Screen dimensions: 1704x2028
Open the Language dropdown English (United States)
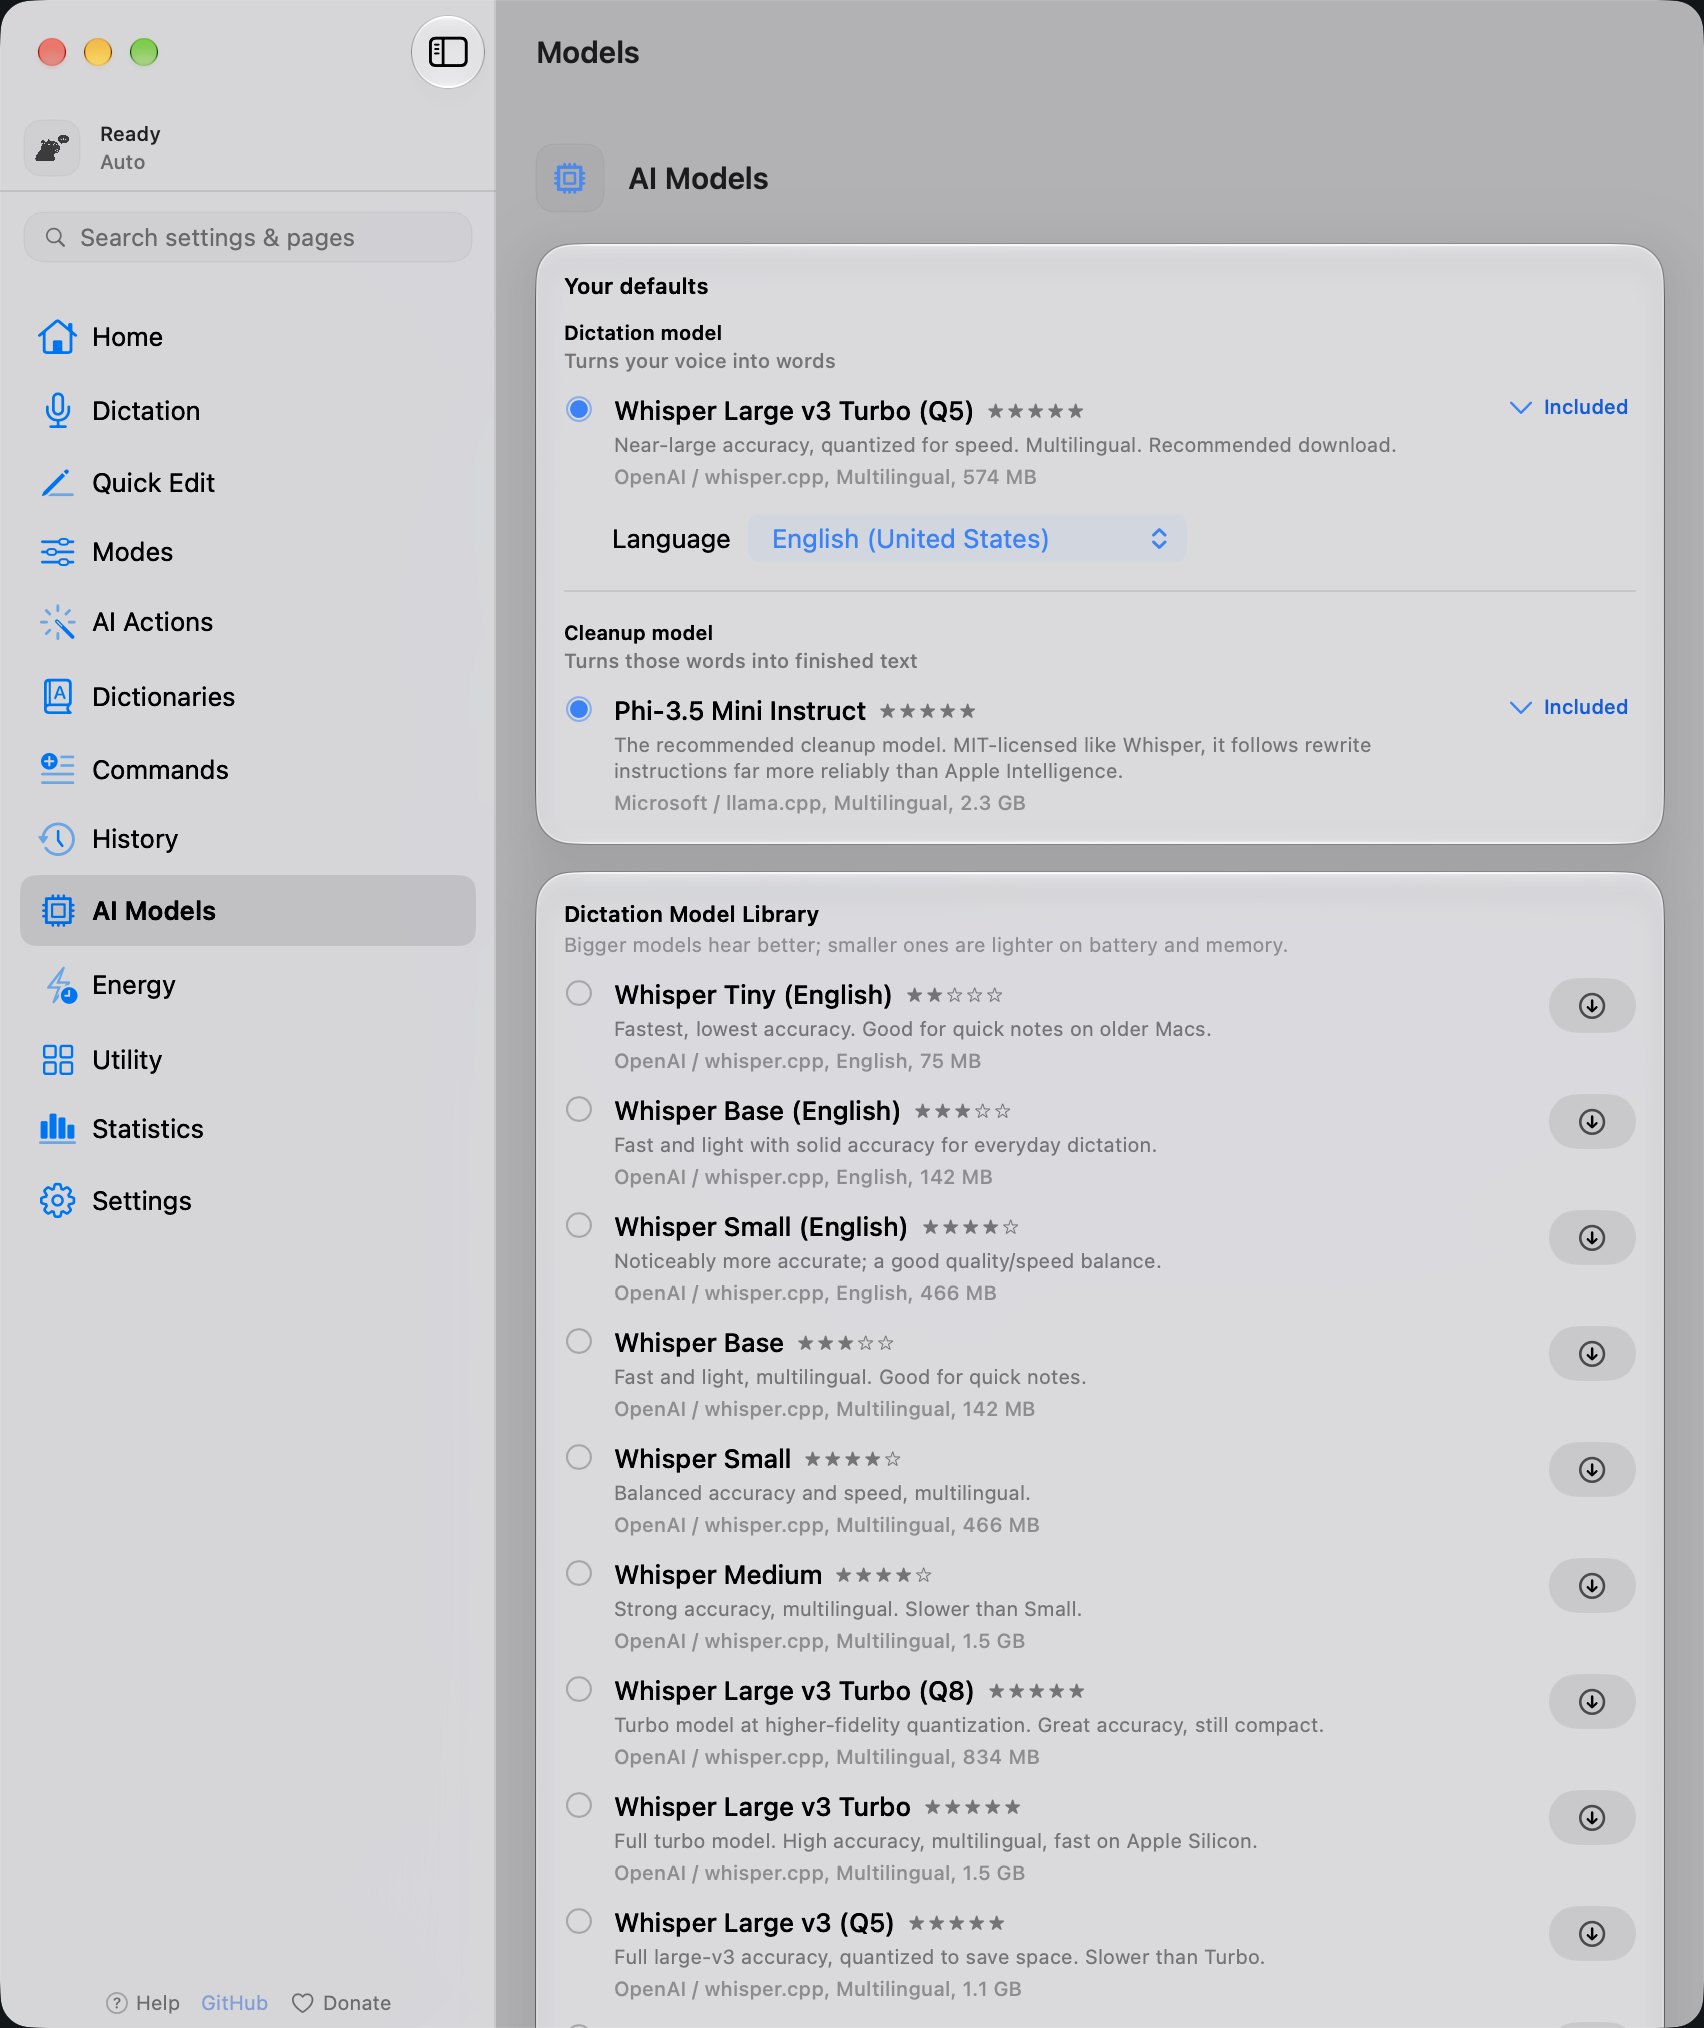pyautogui.click(x=967, y=539)
